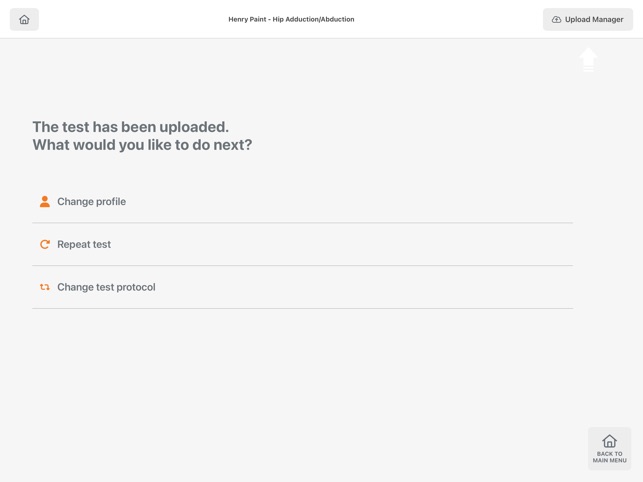
Task: Click the 'What would you like to do next?' text
Action: (142, 145)
